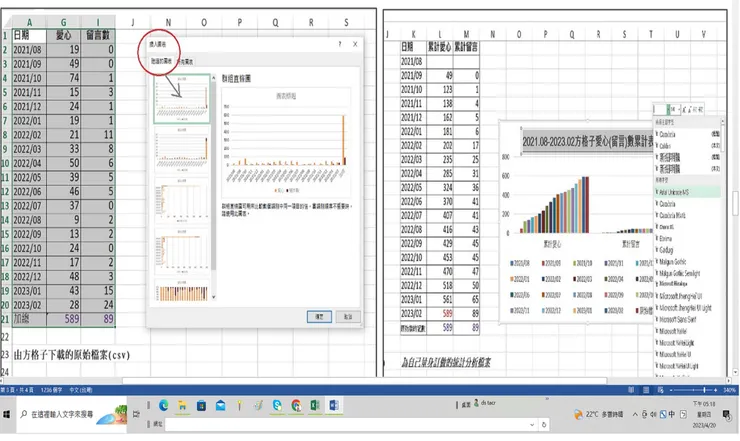
Task: Select column G header in left sheet
Action: [x=64, y=22]
